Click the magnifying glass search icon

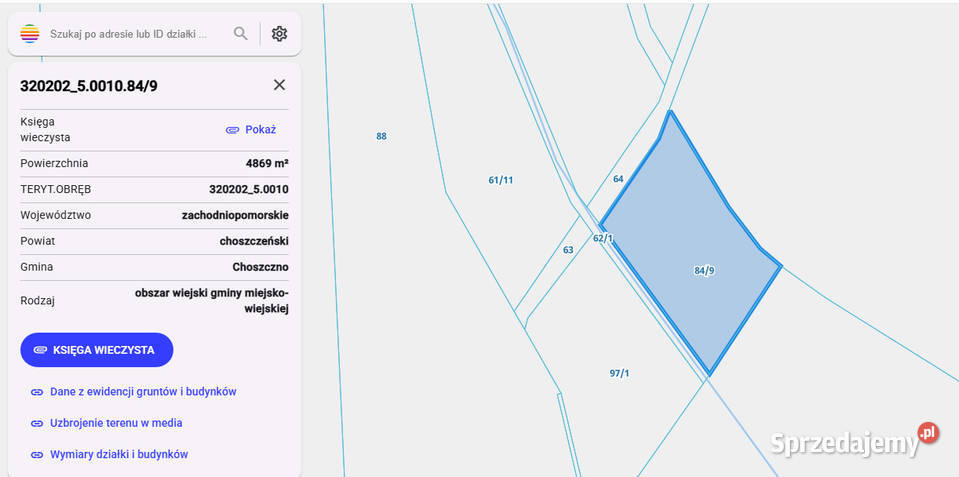[x=240, y=34]
